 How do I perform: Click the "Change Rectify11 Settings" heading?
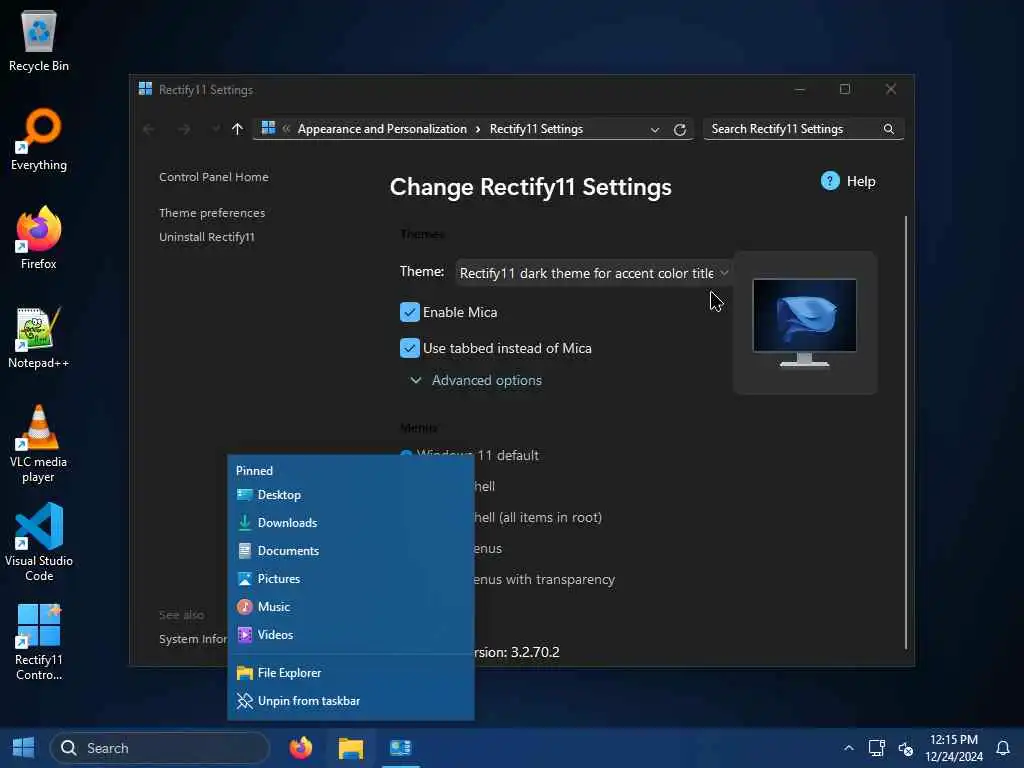coord(530,187)
